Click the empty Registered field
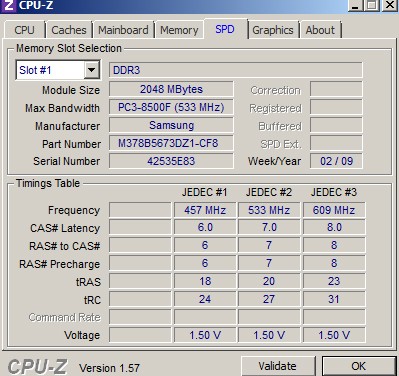Image resolution: width=399 pixels, height=376 pixels. [x=336, y=107]
